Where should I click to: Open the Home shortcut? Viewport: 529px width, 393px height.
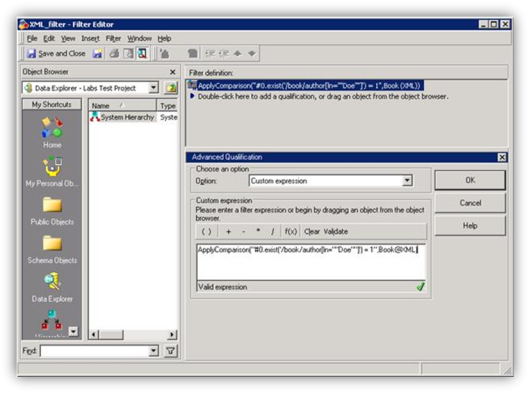point(52,132)
